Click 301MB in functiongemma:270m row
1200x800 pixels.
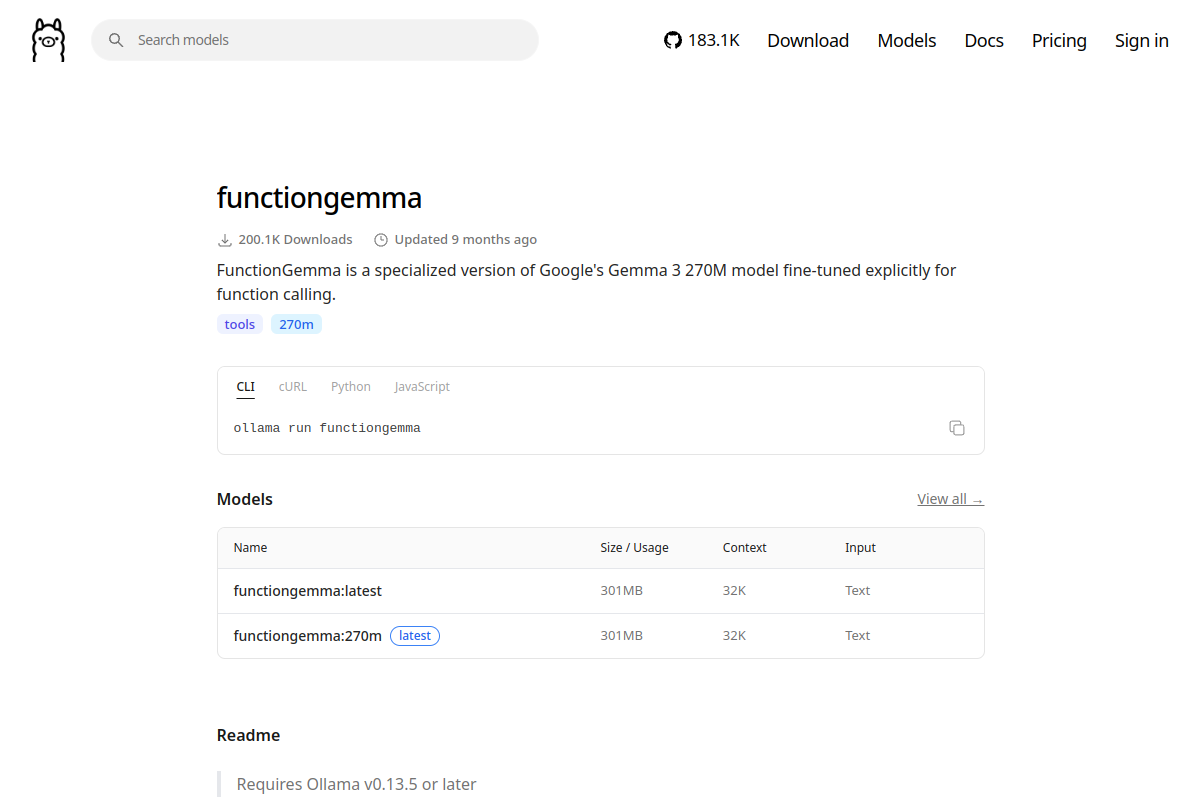(621, 636)
